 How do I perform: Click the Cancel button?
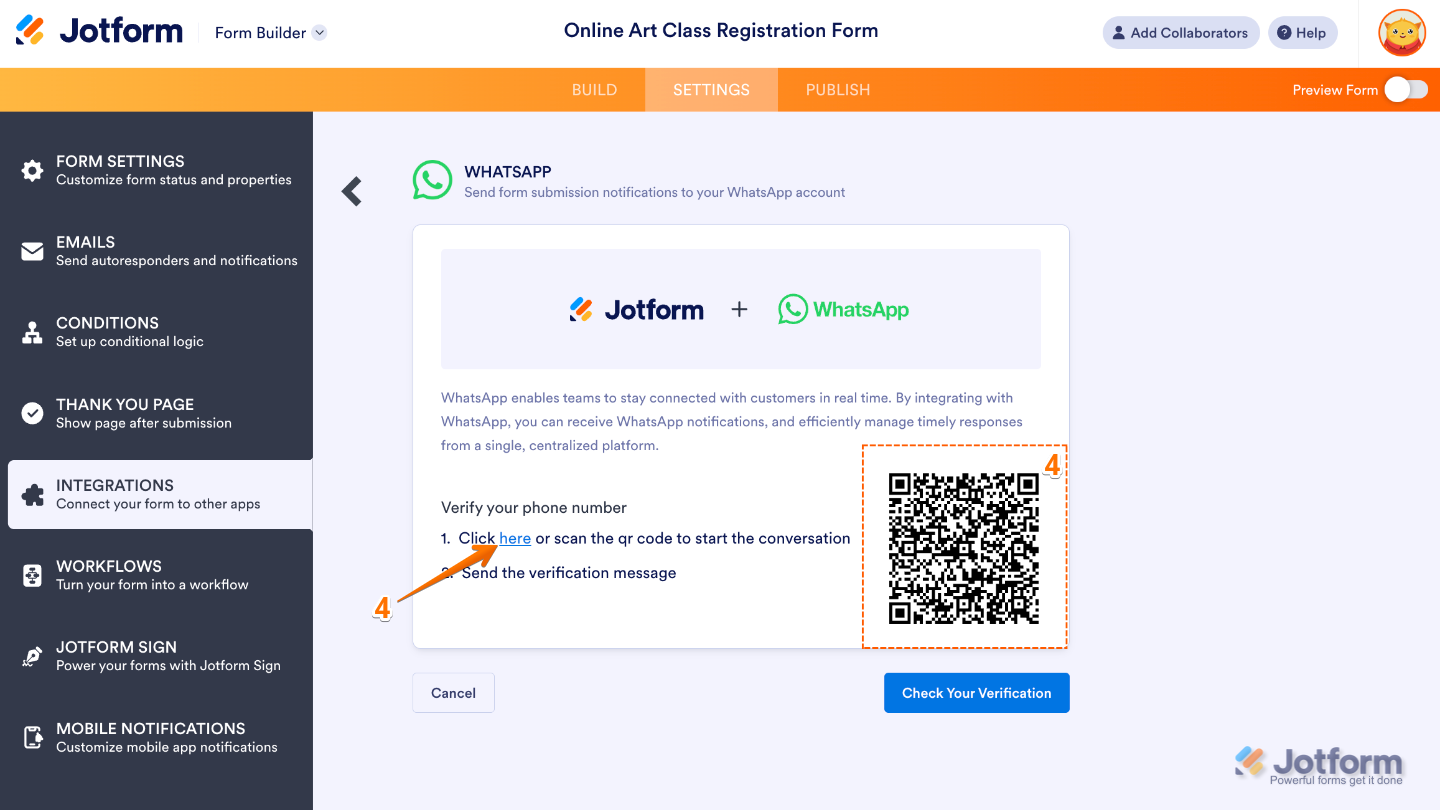pos(453,693)
